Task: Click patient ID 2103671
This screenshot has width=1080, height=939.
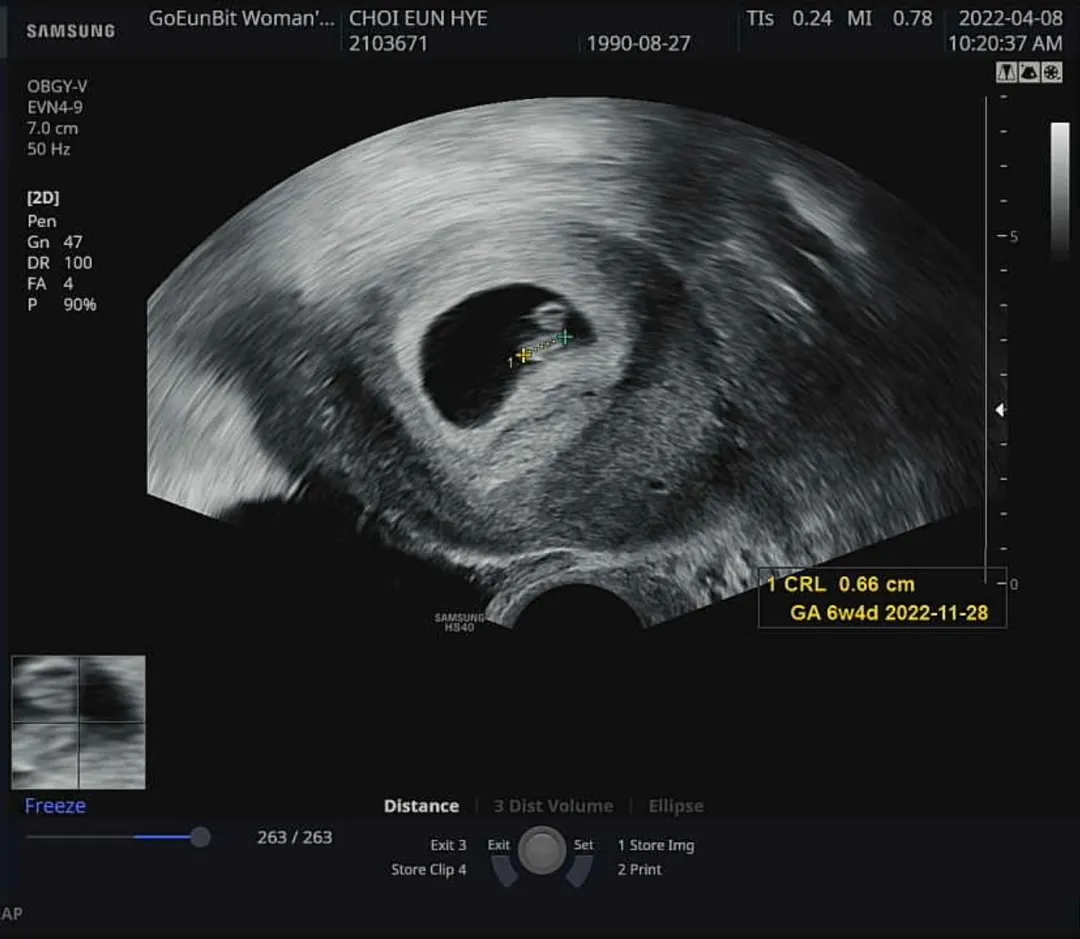Action: click(x=388, y=44)
